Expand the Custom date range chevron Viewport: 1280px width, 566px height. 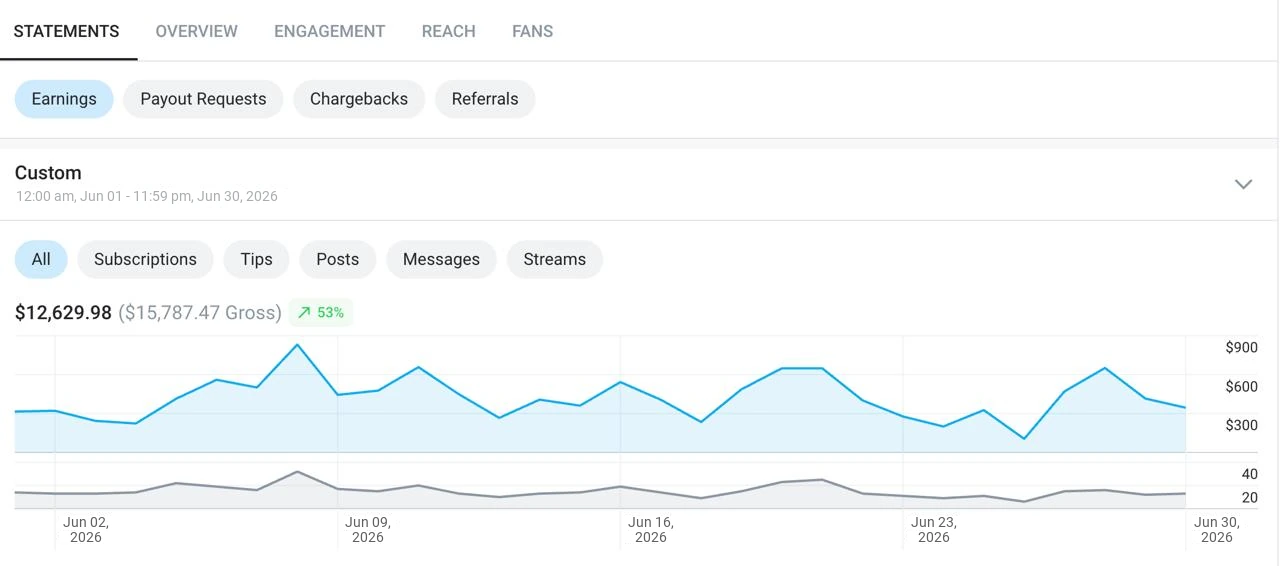1243,184
